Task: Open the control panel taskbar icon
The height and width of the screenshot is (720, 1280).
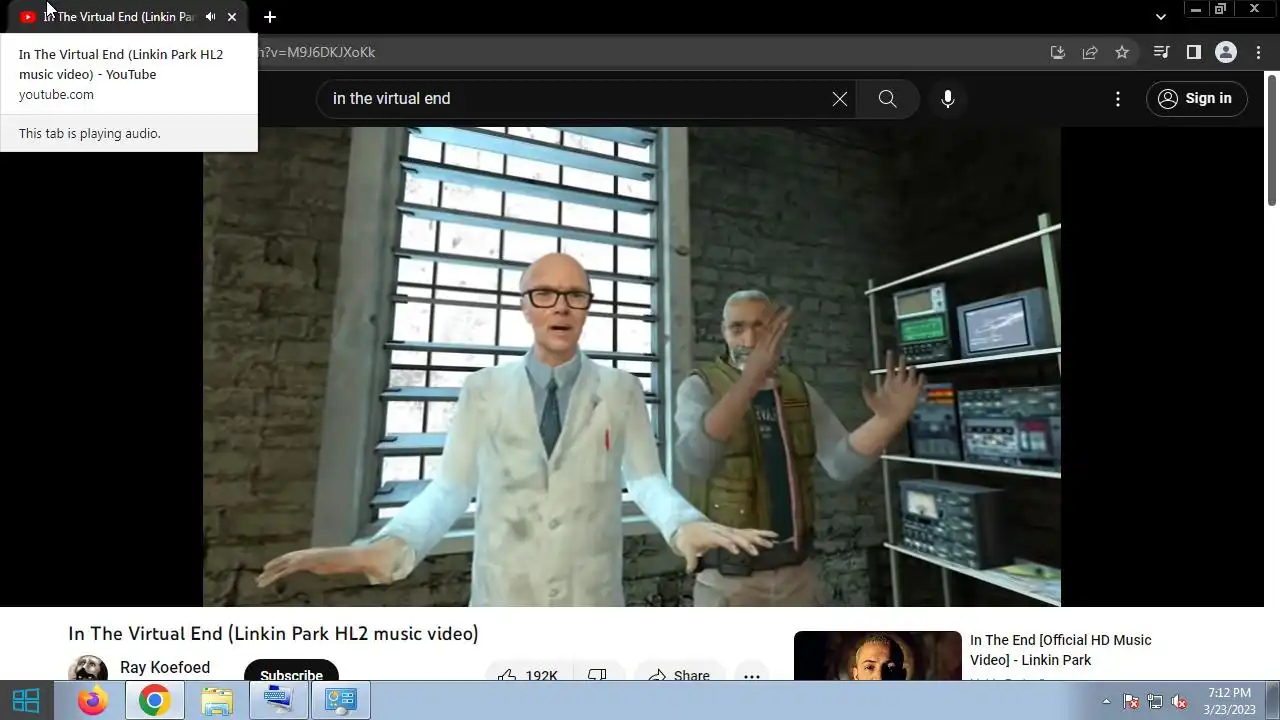Action: click(x=340, y=700)
